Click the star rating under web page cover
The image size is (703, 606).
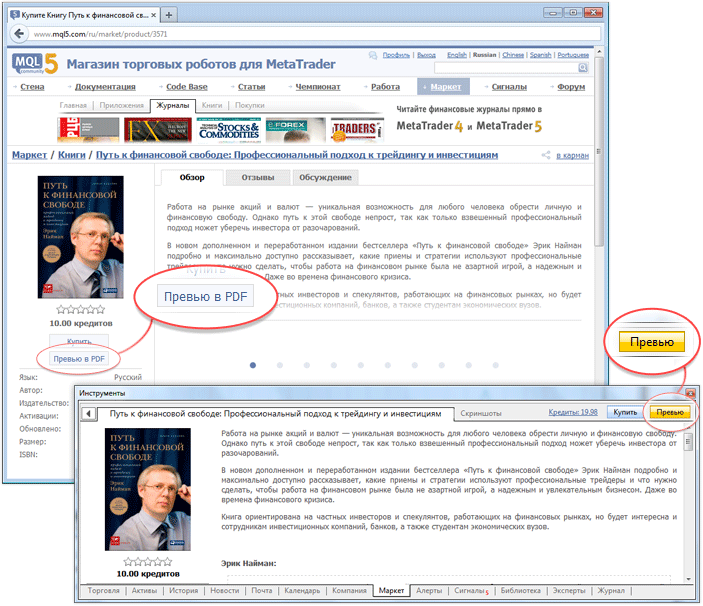point(81,309)
